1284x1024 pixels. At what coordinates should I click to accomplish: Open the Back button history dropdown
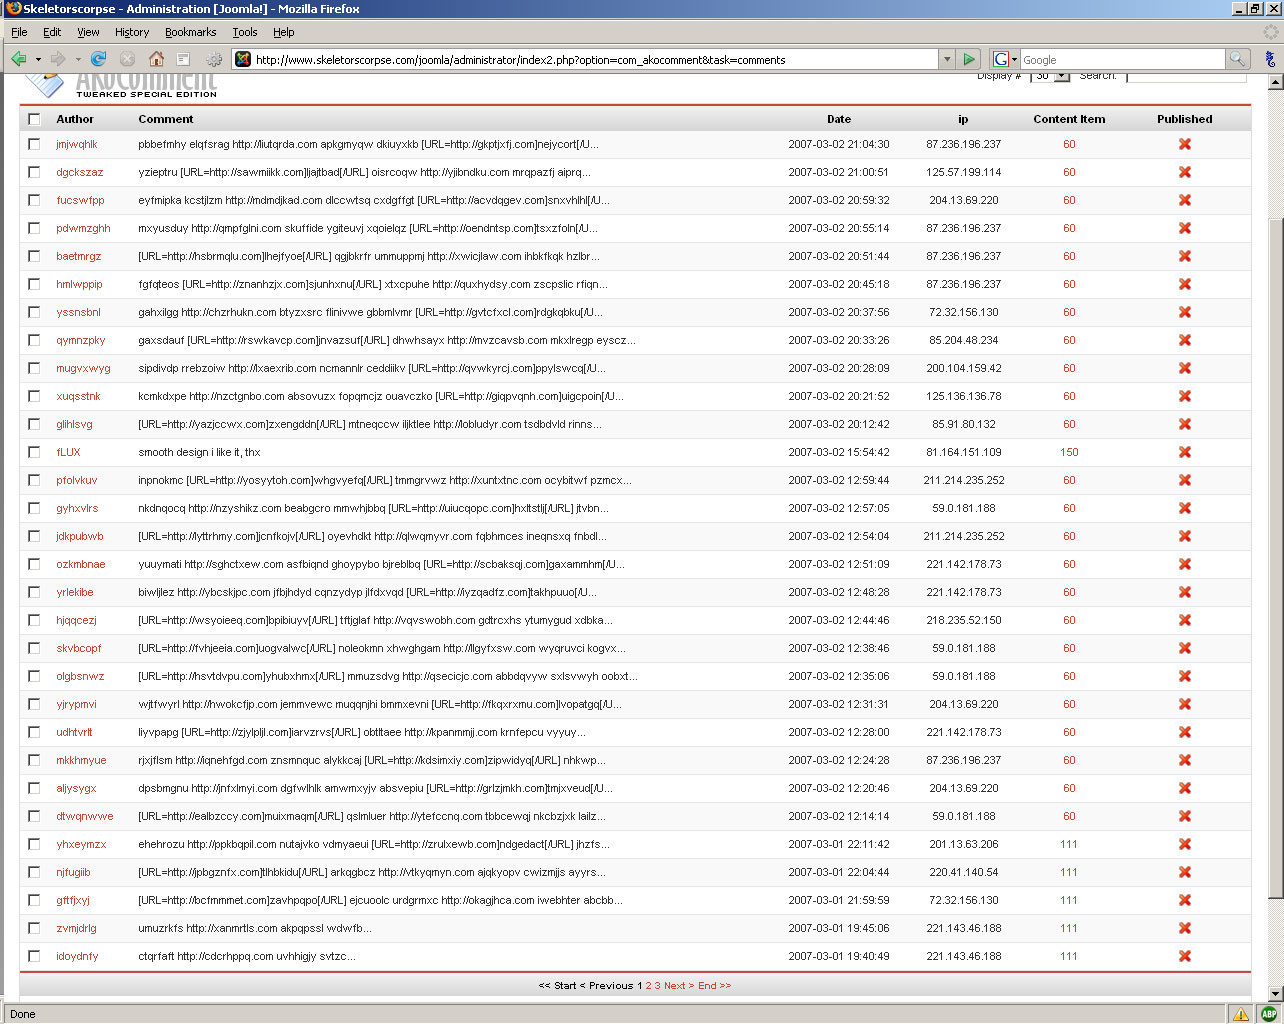[38, 59]
